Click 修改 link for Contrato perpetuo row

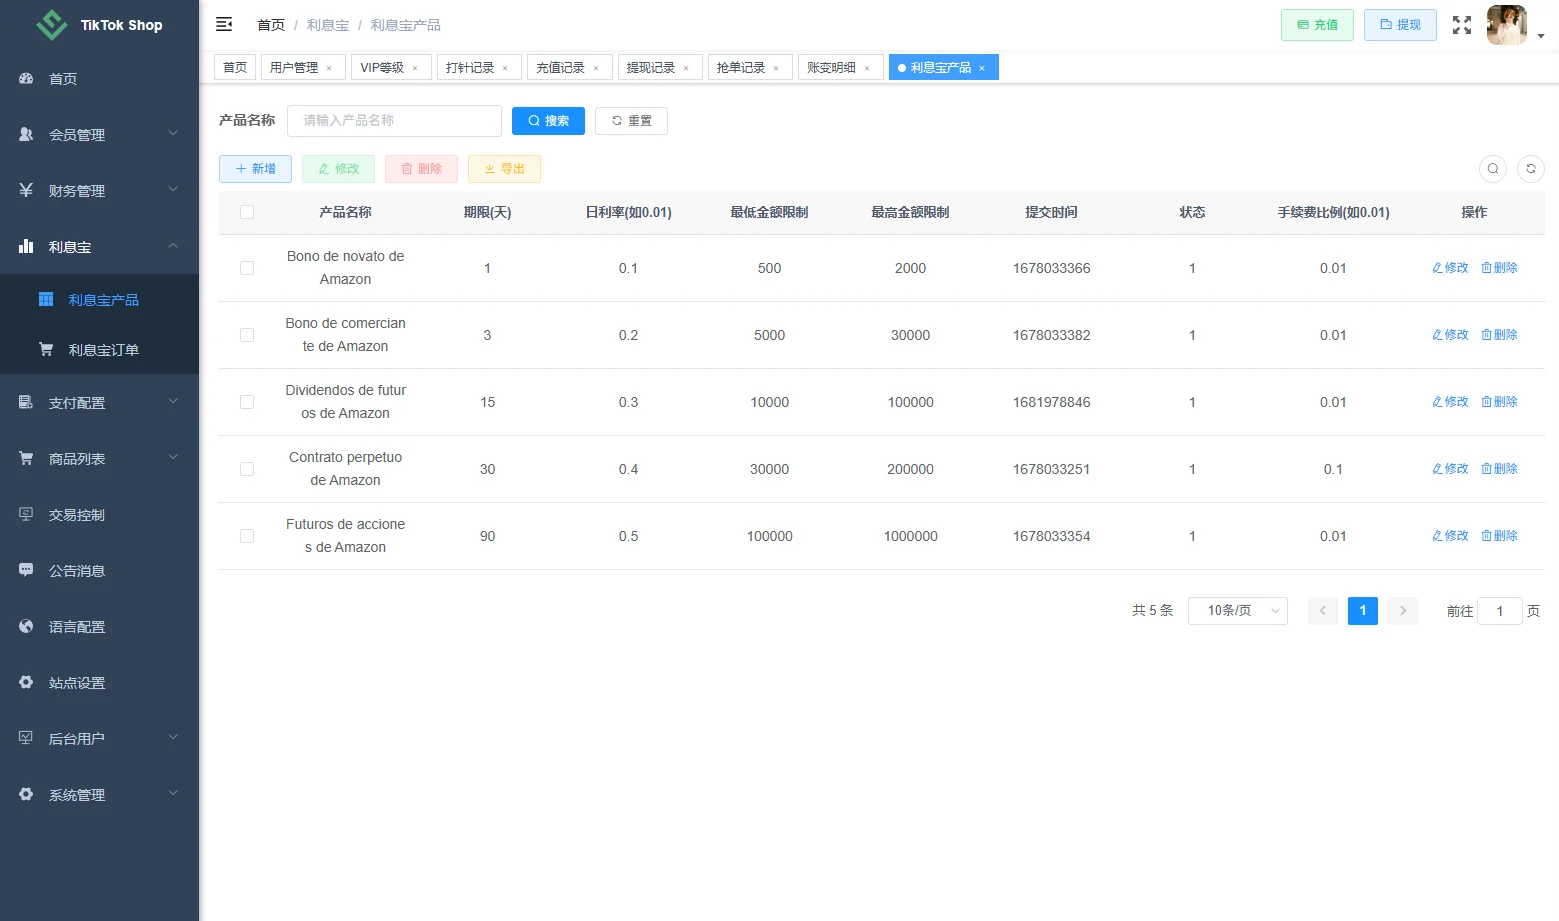pyautogui.click(x=1450, y=469)
